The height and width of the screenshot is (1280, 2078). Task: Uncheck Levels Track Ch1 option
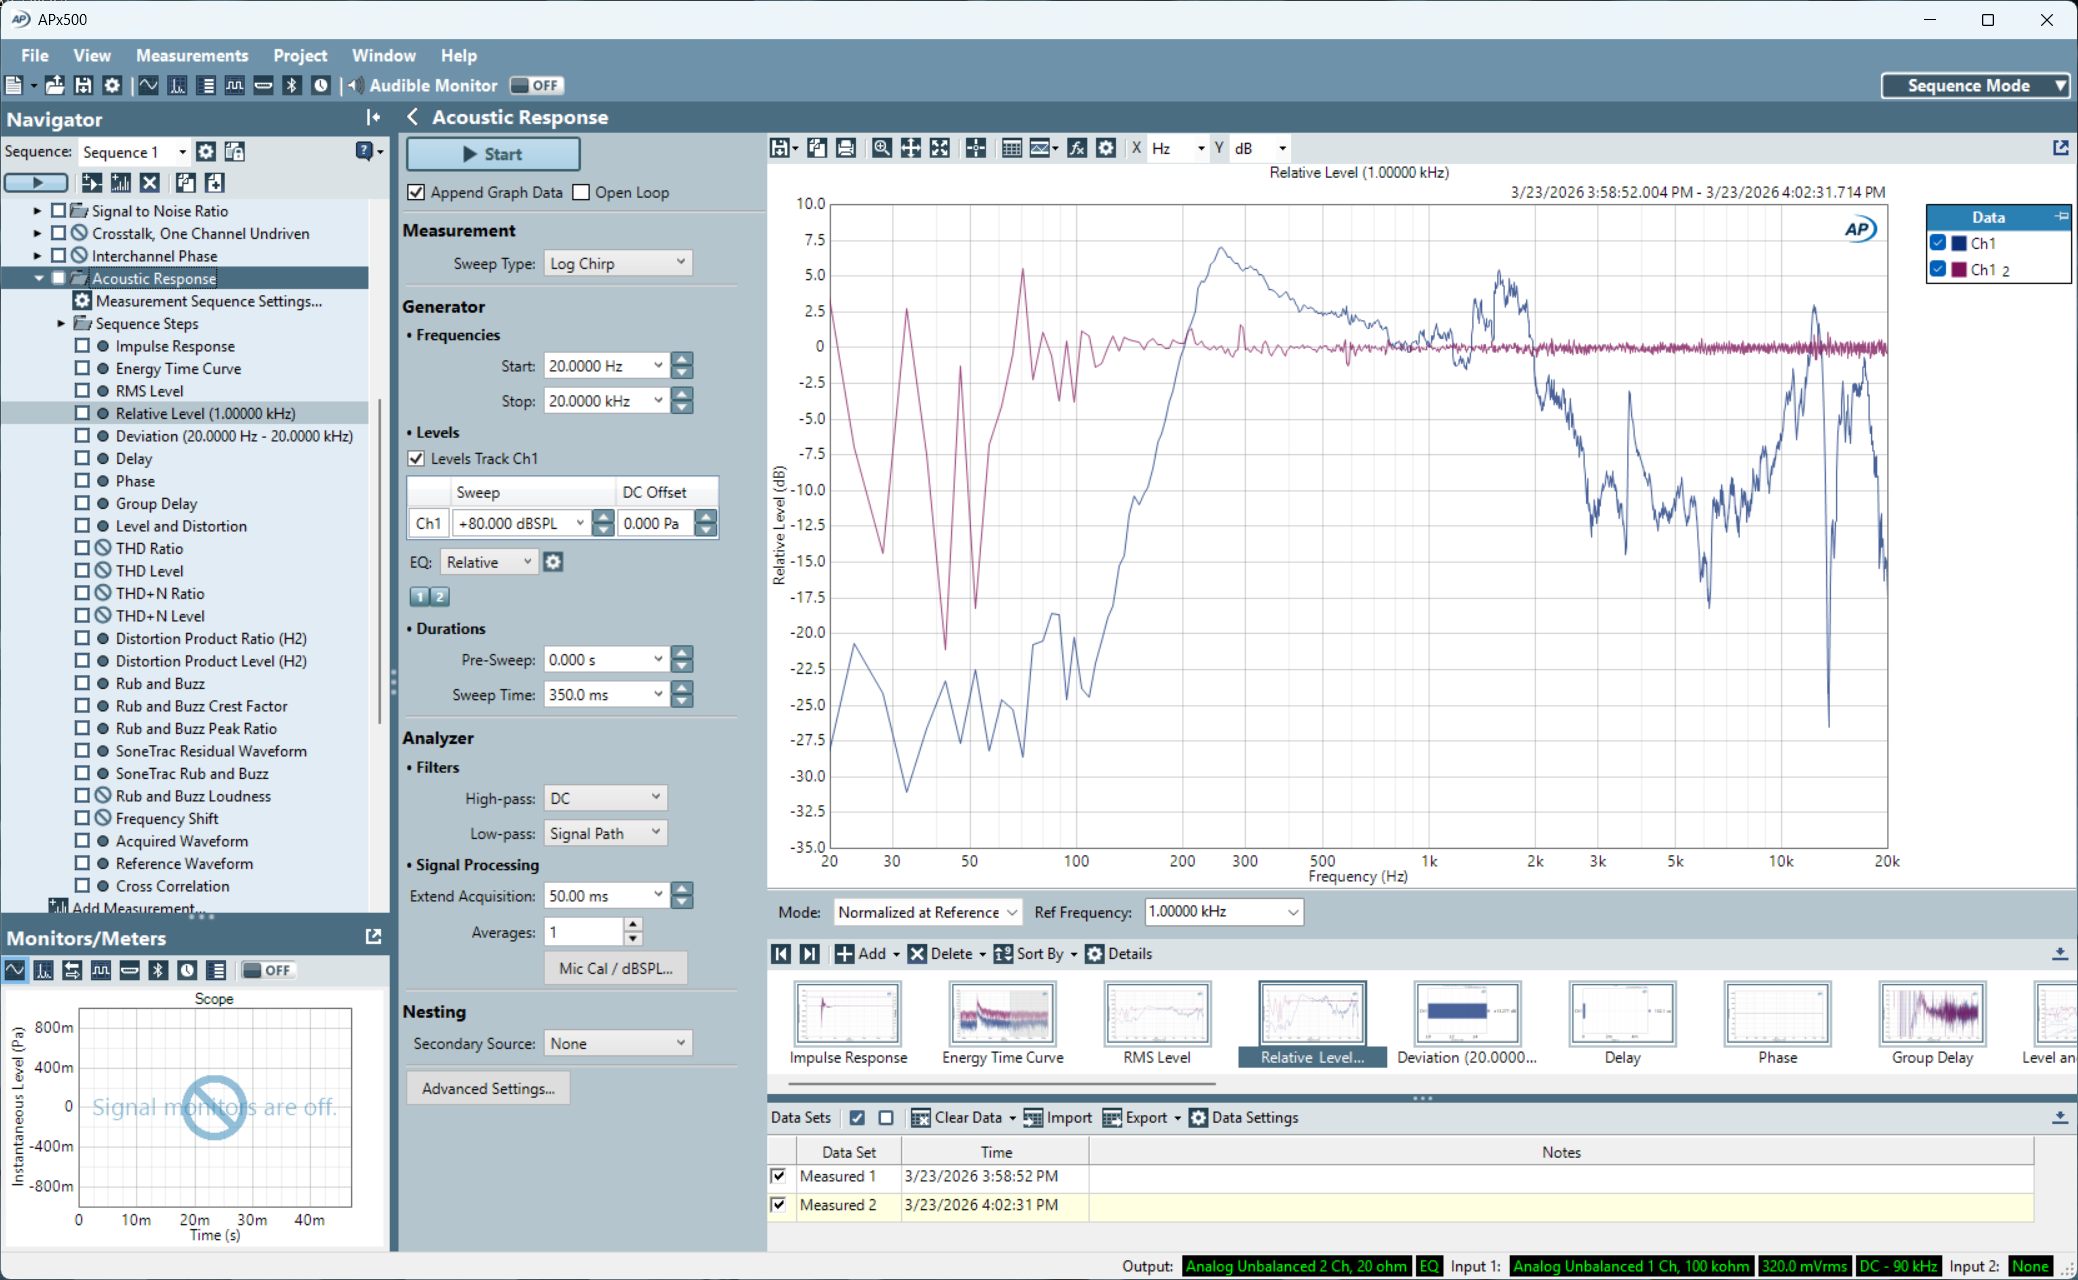coord(417,458)
